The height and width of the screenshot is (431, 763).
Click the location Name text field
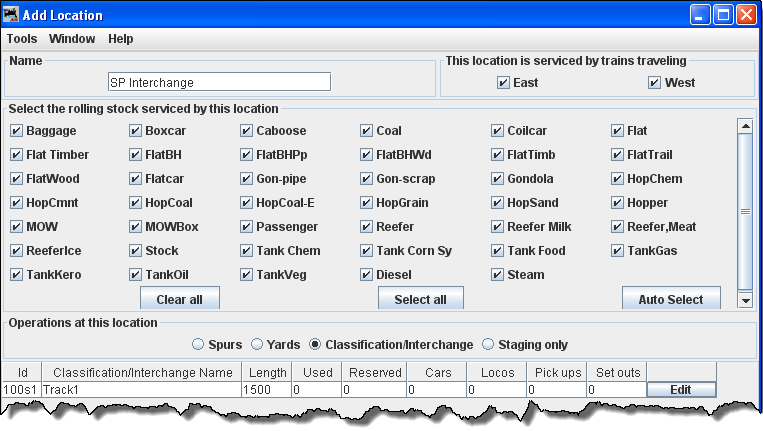coord(218,82)
